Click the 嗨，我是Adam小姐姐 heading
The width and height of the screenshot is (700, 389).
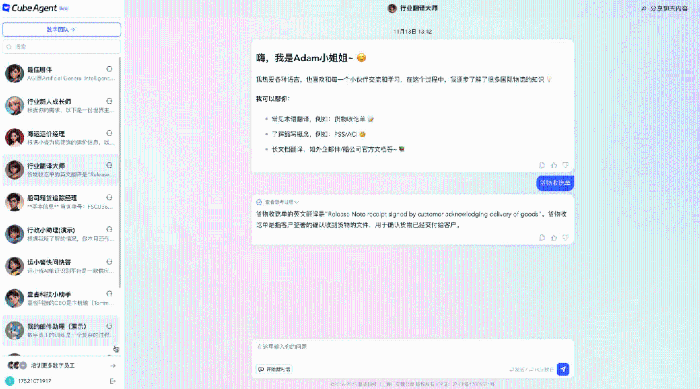coord(311,58)
